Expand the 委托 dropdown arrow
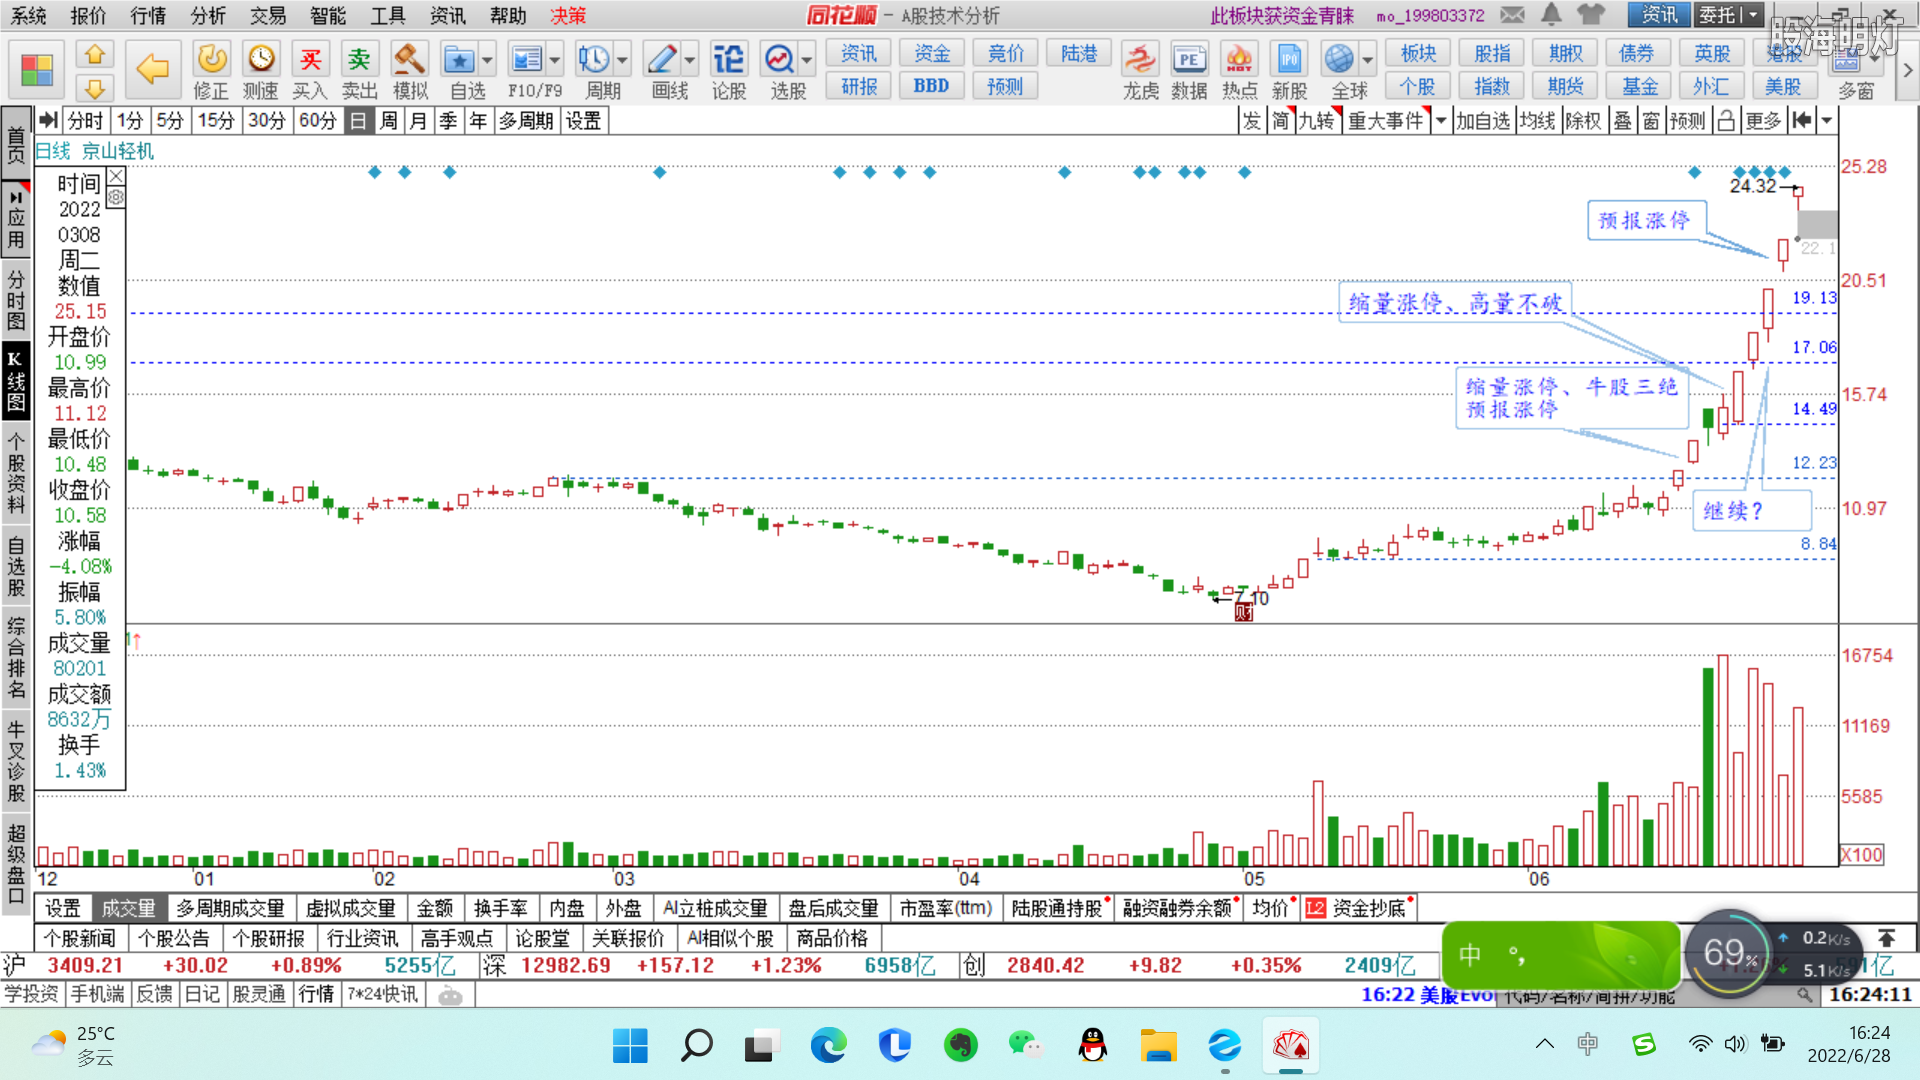 pyautogui.click(x=1753, y=15)
